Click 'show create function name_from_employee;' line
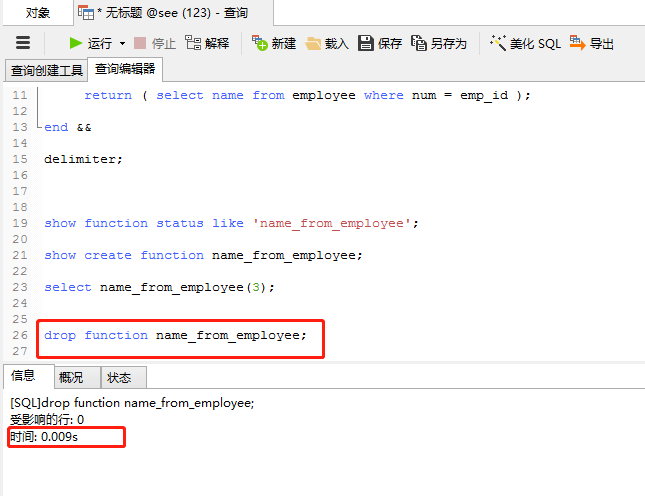Image resolution: width=645 pixels, height=496 pixels. coord(204,255)
